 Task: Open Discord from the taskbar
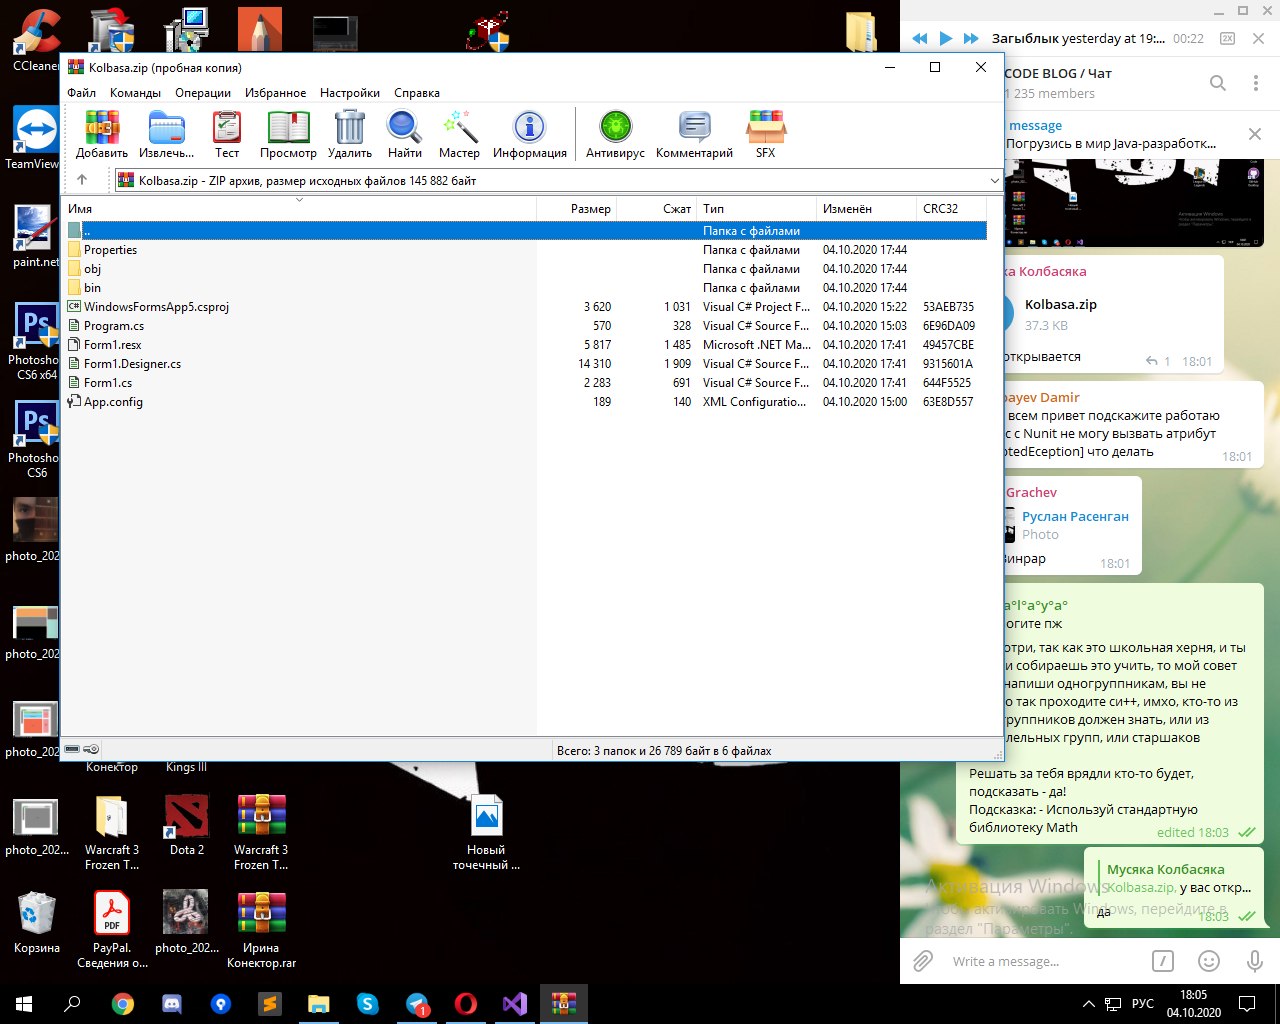tap(172, 1003)
